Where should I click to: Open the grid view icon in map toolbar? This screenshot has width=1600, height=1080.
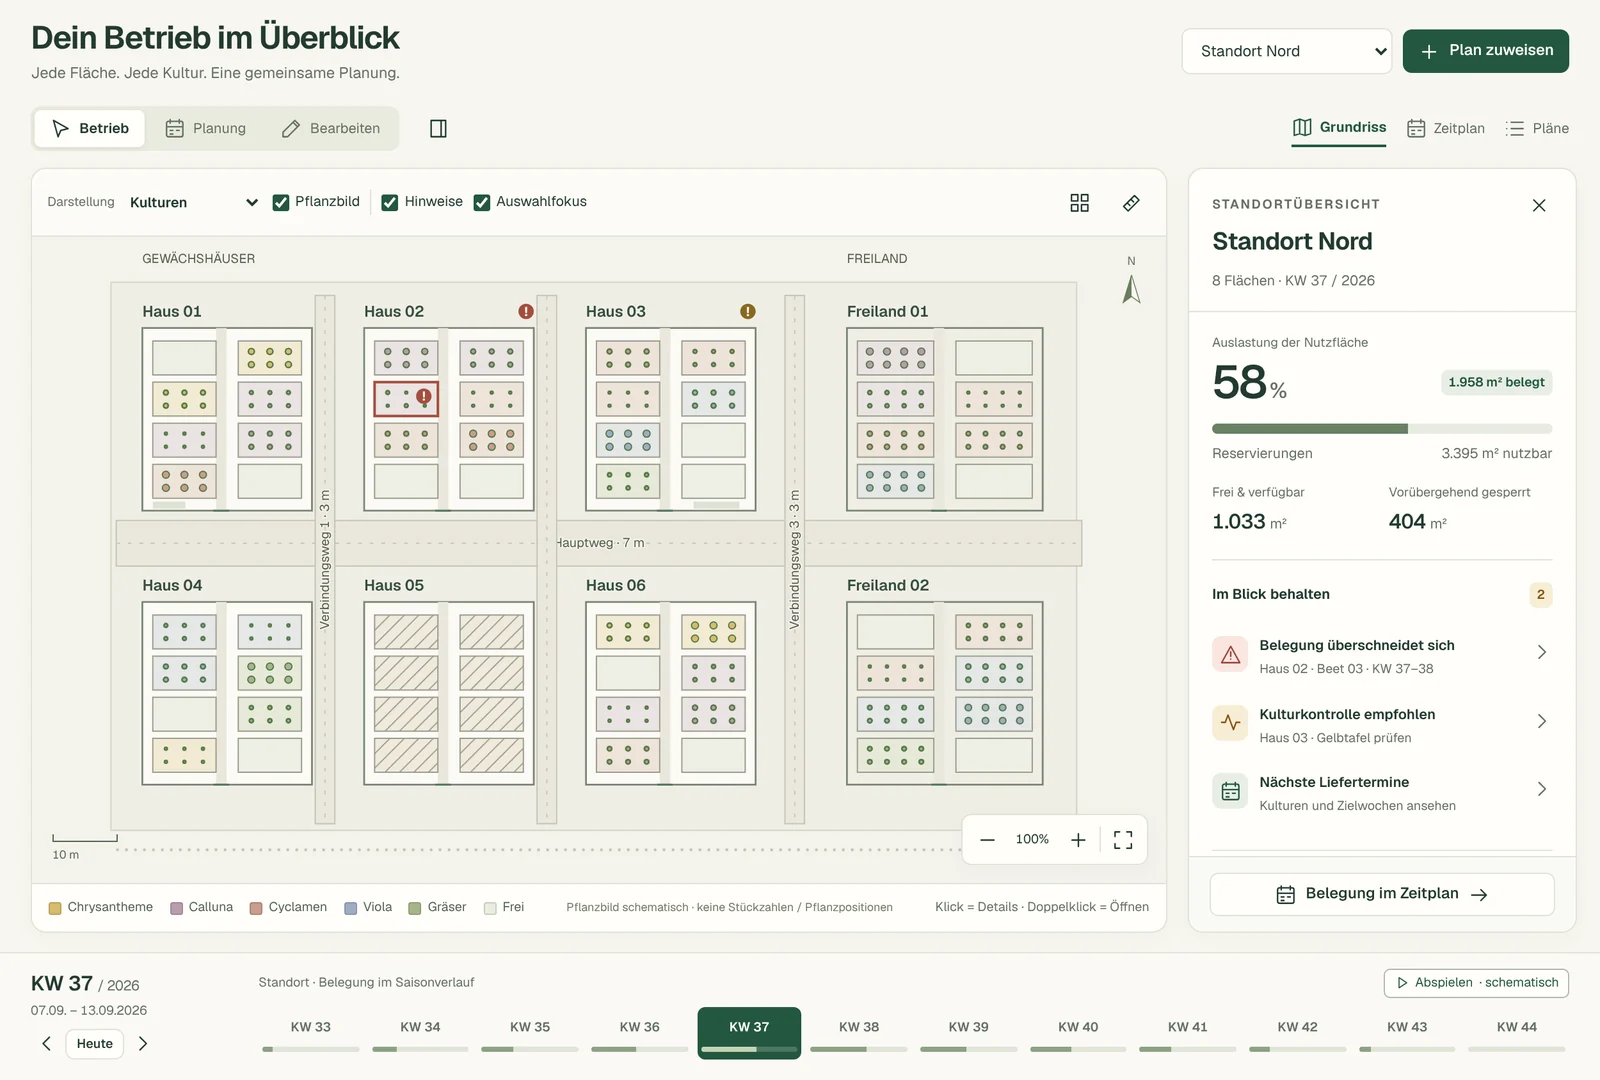(1079, 203)
